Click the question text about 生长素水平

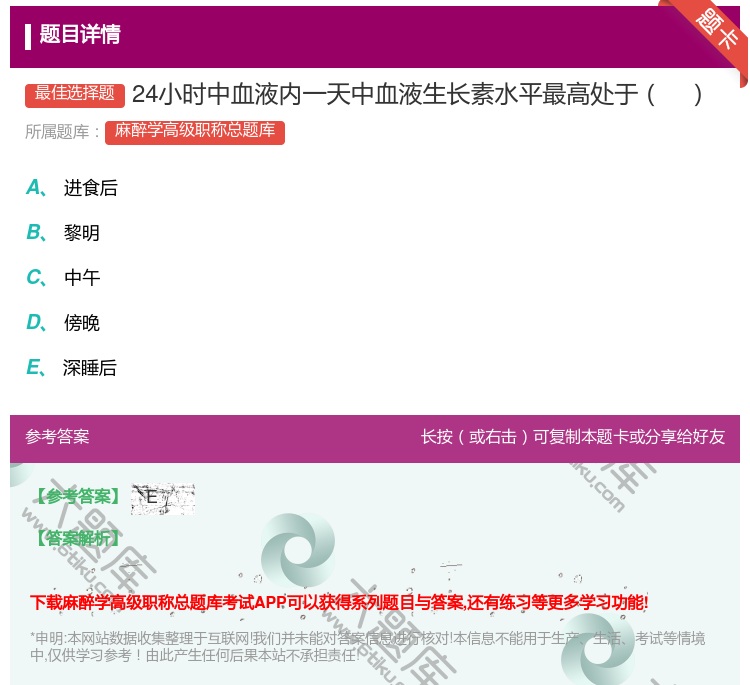[x=417, y=94]
